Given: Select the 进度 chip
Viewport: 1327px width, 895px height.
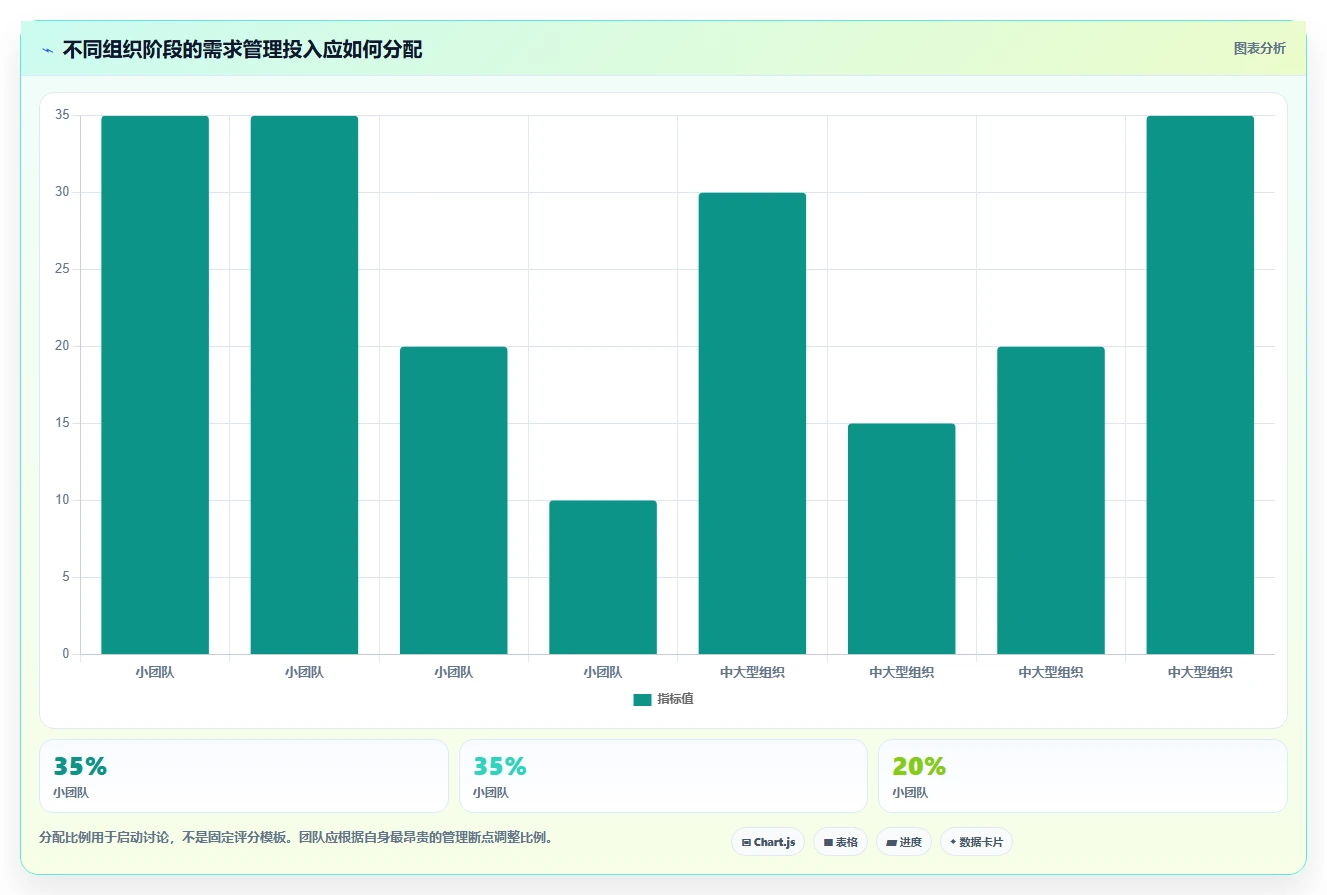Looking at the screenshot, I should click(x=904, y=842).
